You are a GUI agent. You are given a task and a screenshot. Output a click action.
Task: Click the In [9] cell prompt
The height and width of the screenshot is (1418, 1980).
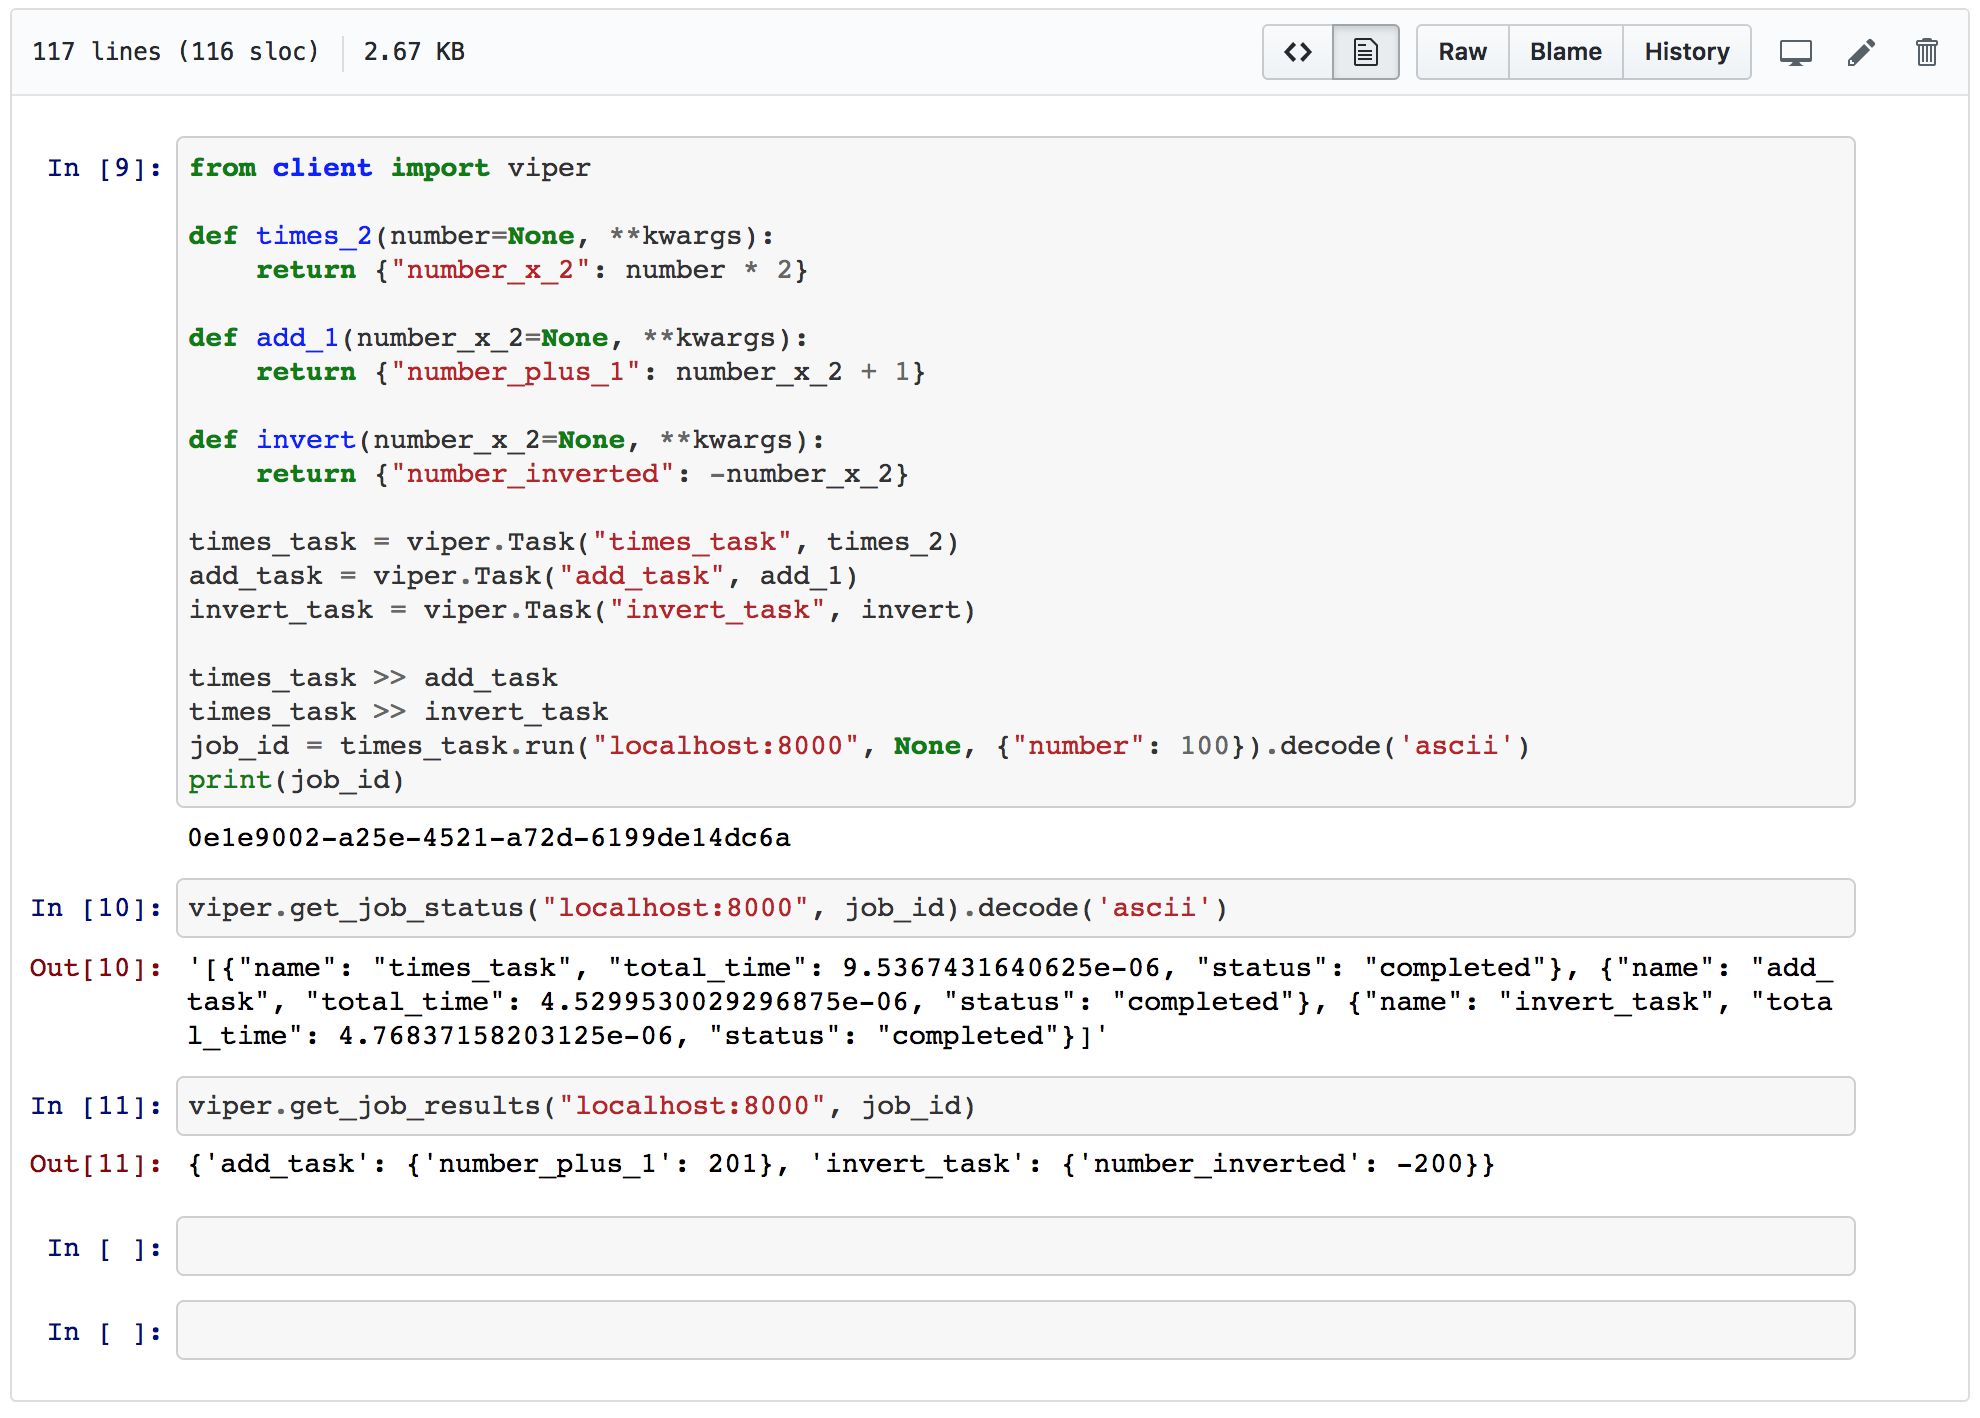104,168
